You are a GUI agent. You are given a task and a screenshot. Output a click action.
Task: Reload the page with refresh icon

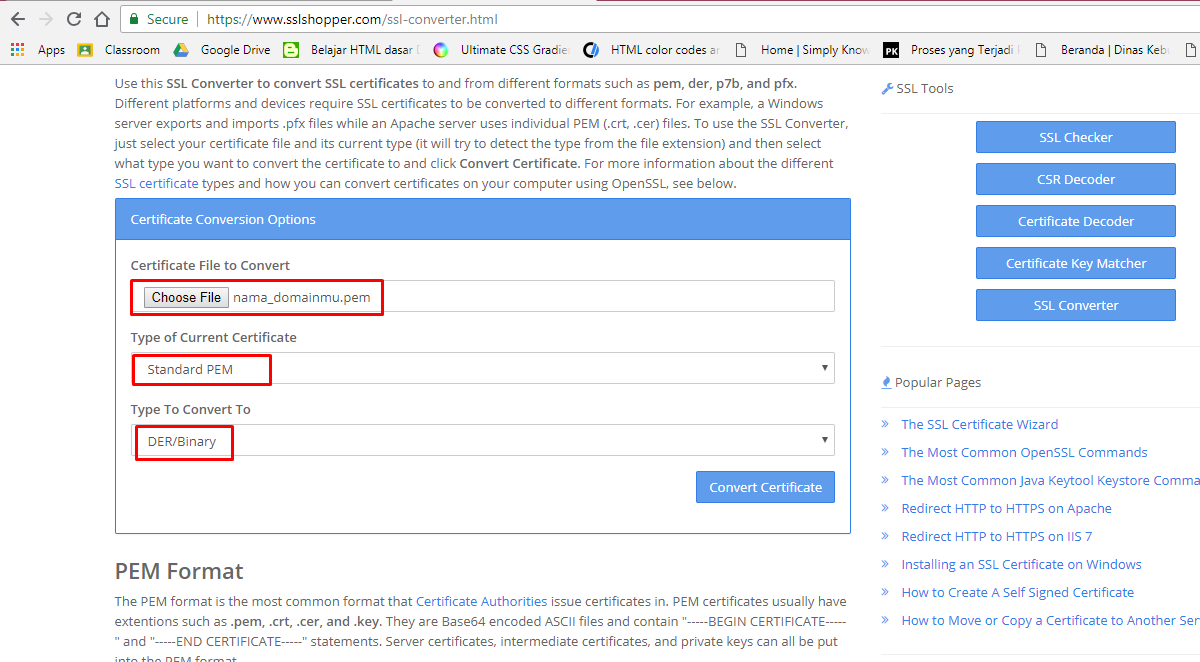[74, 19]
